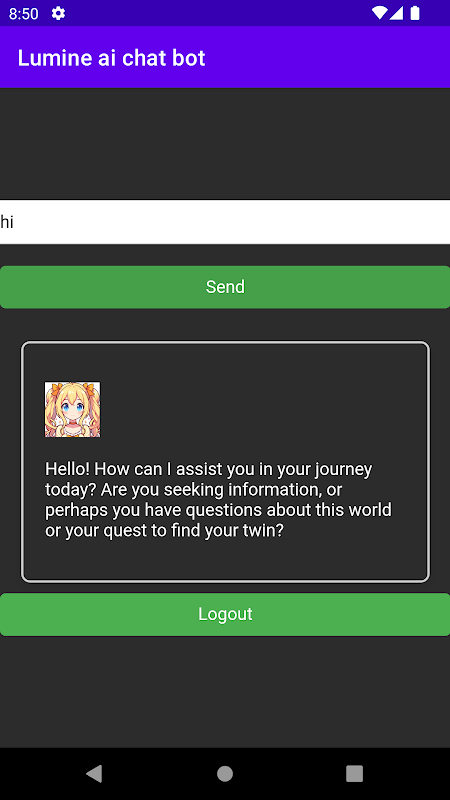
Task: Tap the text 'hi' in the input box
Action: point(7,222)
